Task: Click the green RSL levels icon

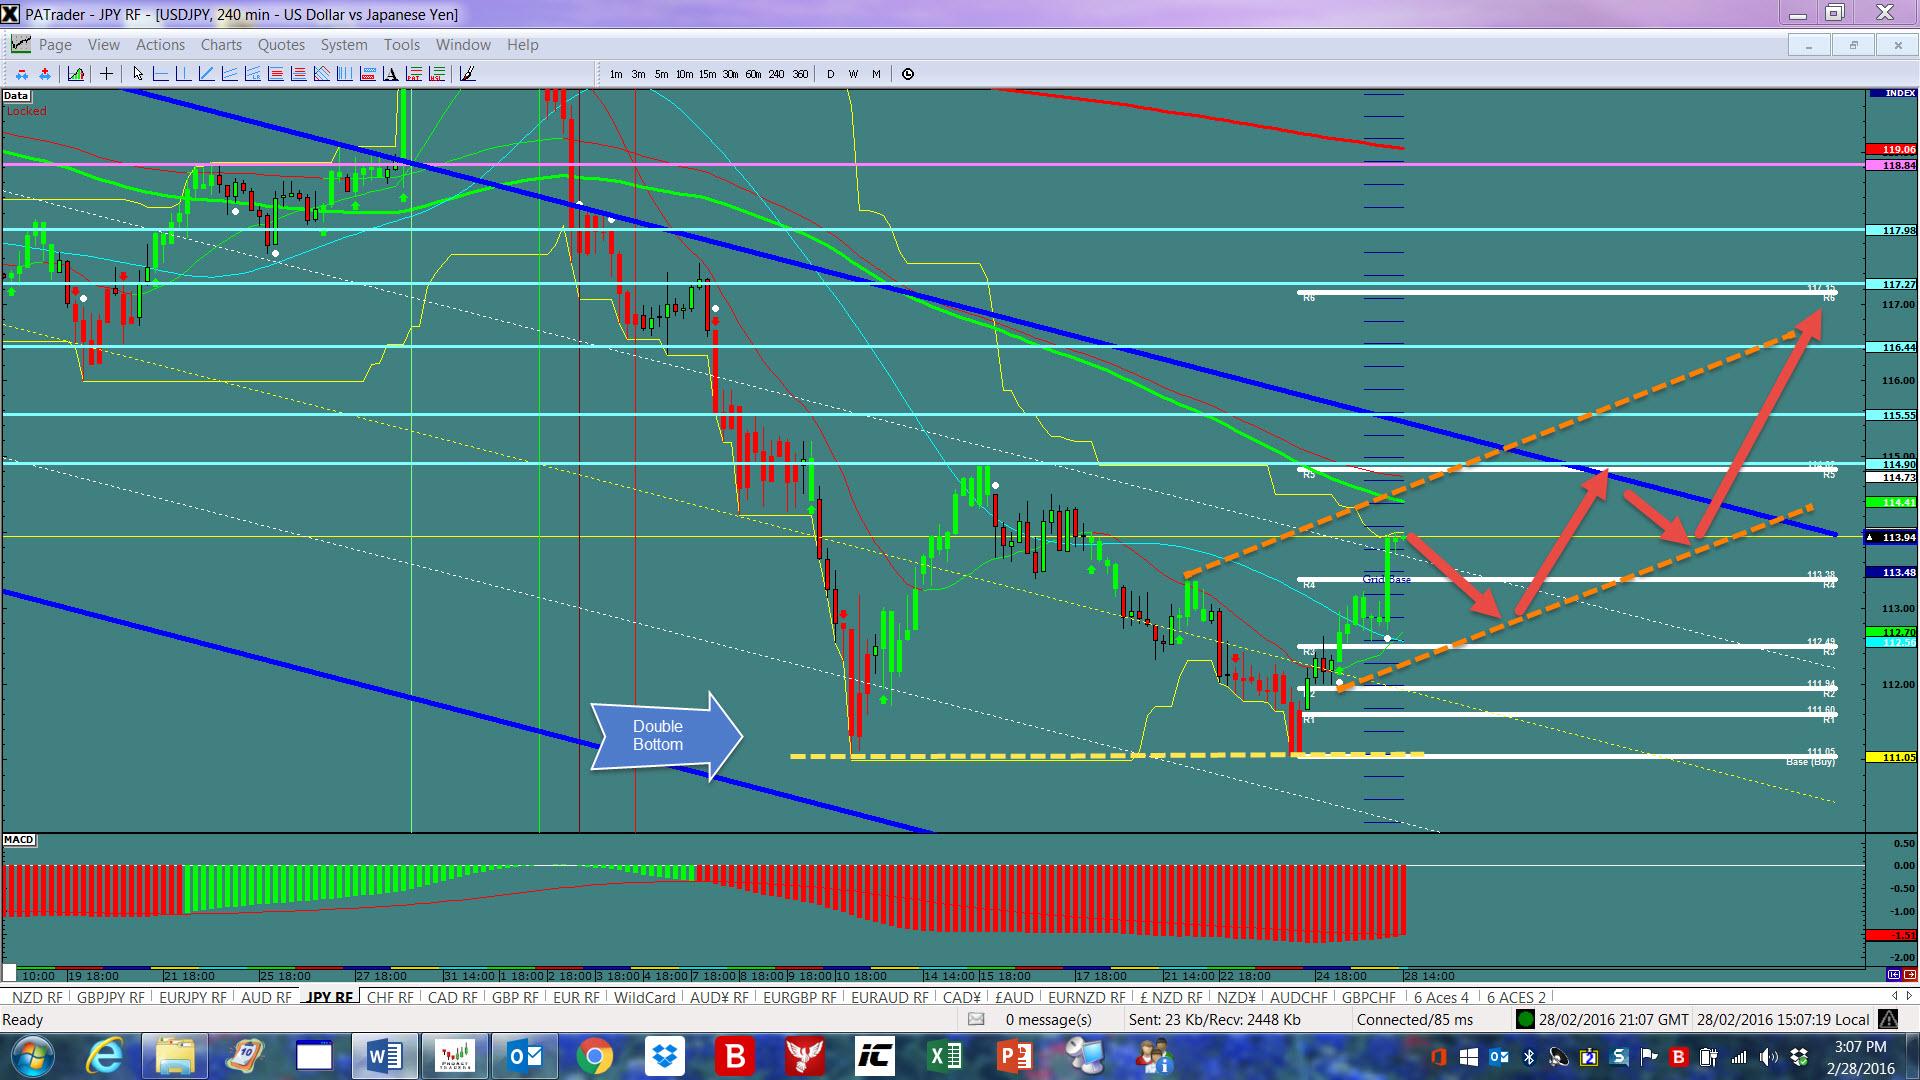Action: click(437, 74)
